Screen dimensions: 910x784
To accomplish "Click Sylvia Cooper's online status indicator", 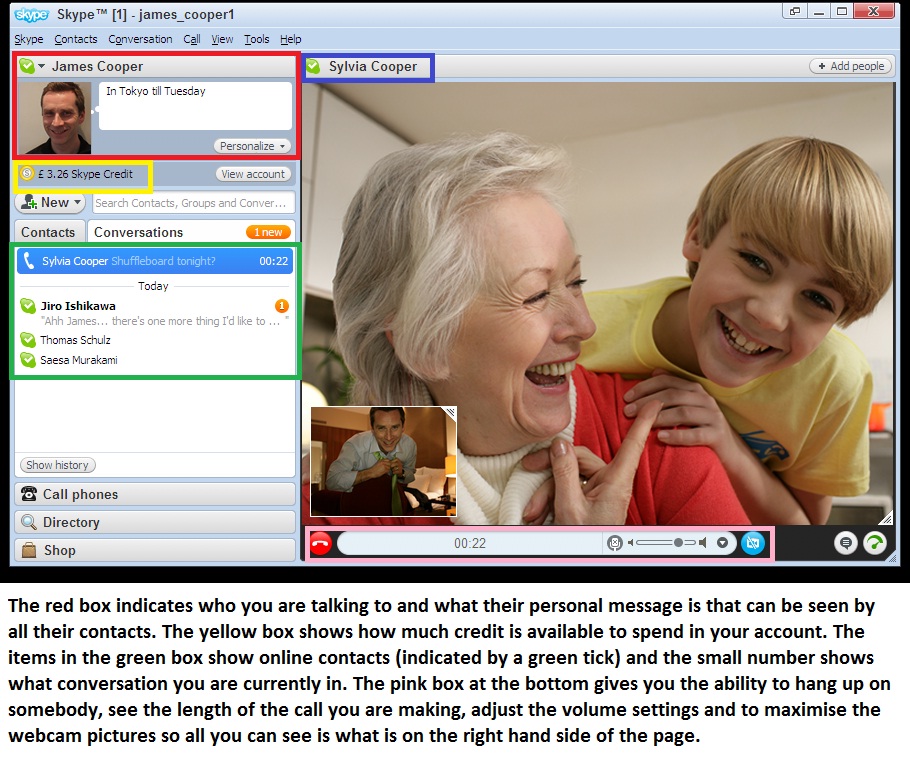I will pos(312,67).
